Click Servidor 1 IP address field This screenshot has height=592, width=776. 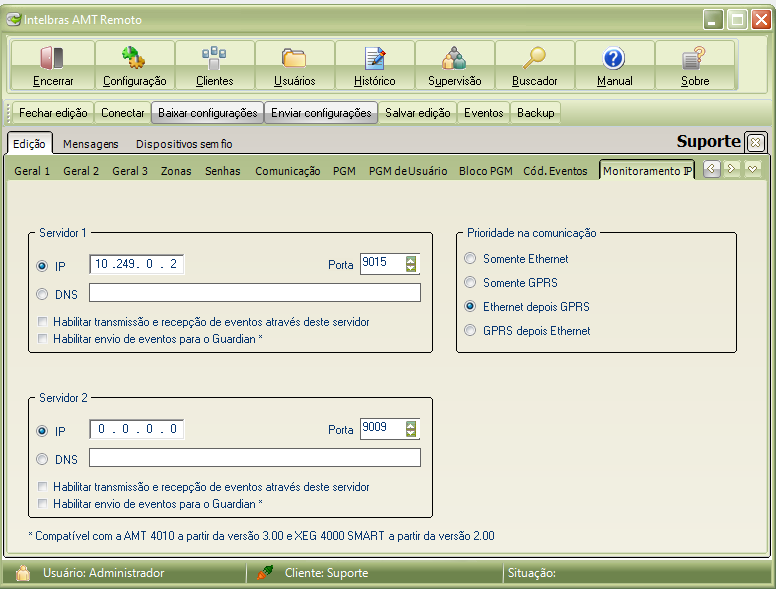pos(137,264)
